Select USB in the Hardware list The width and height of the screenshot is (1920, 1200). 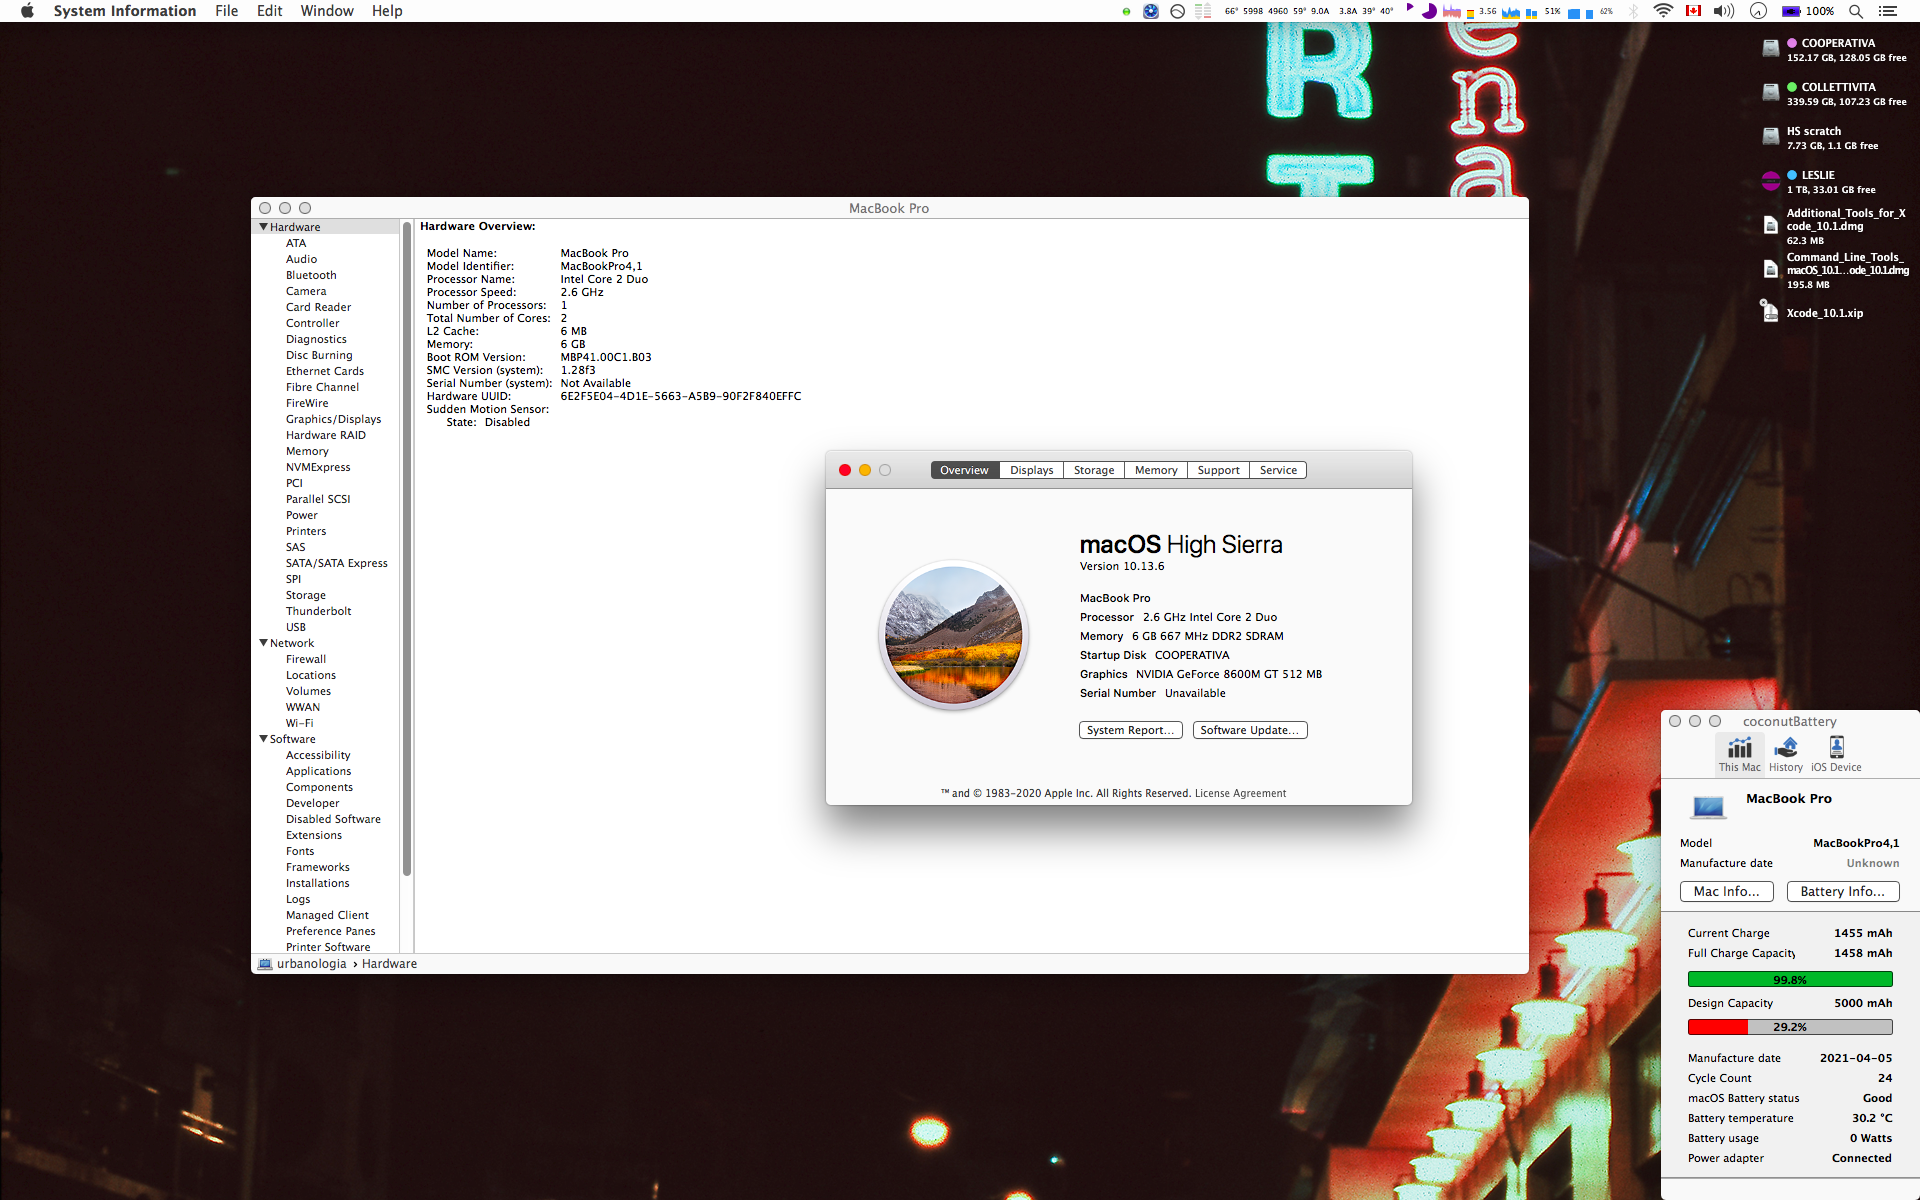tap(296, 627)
